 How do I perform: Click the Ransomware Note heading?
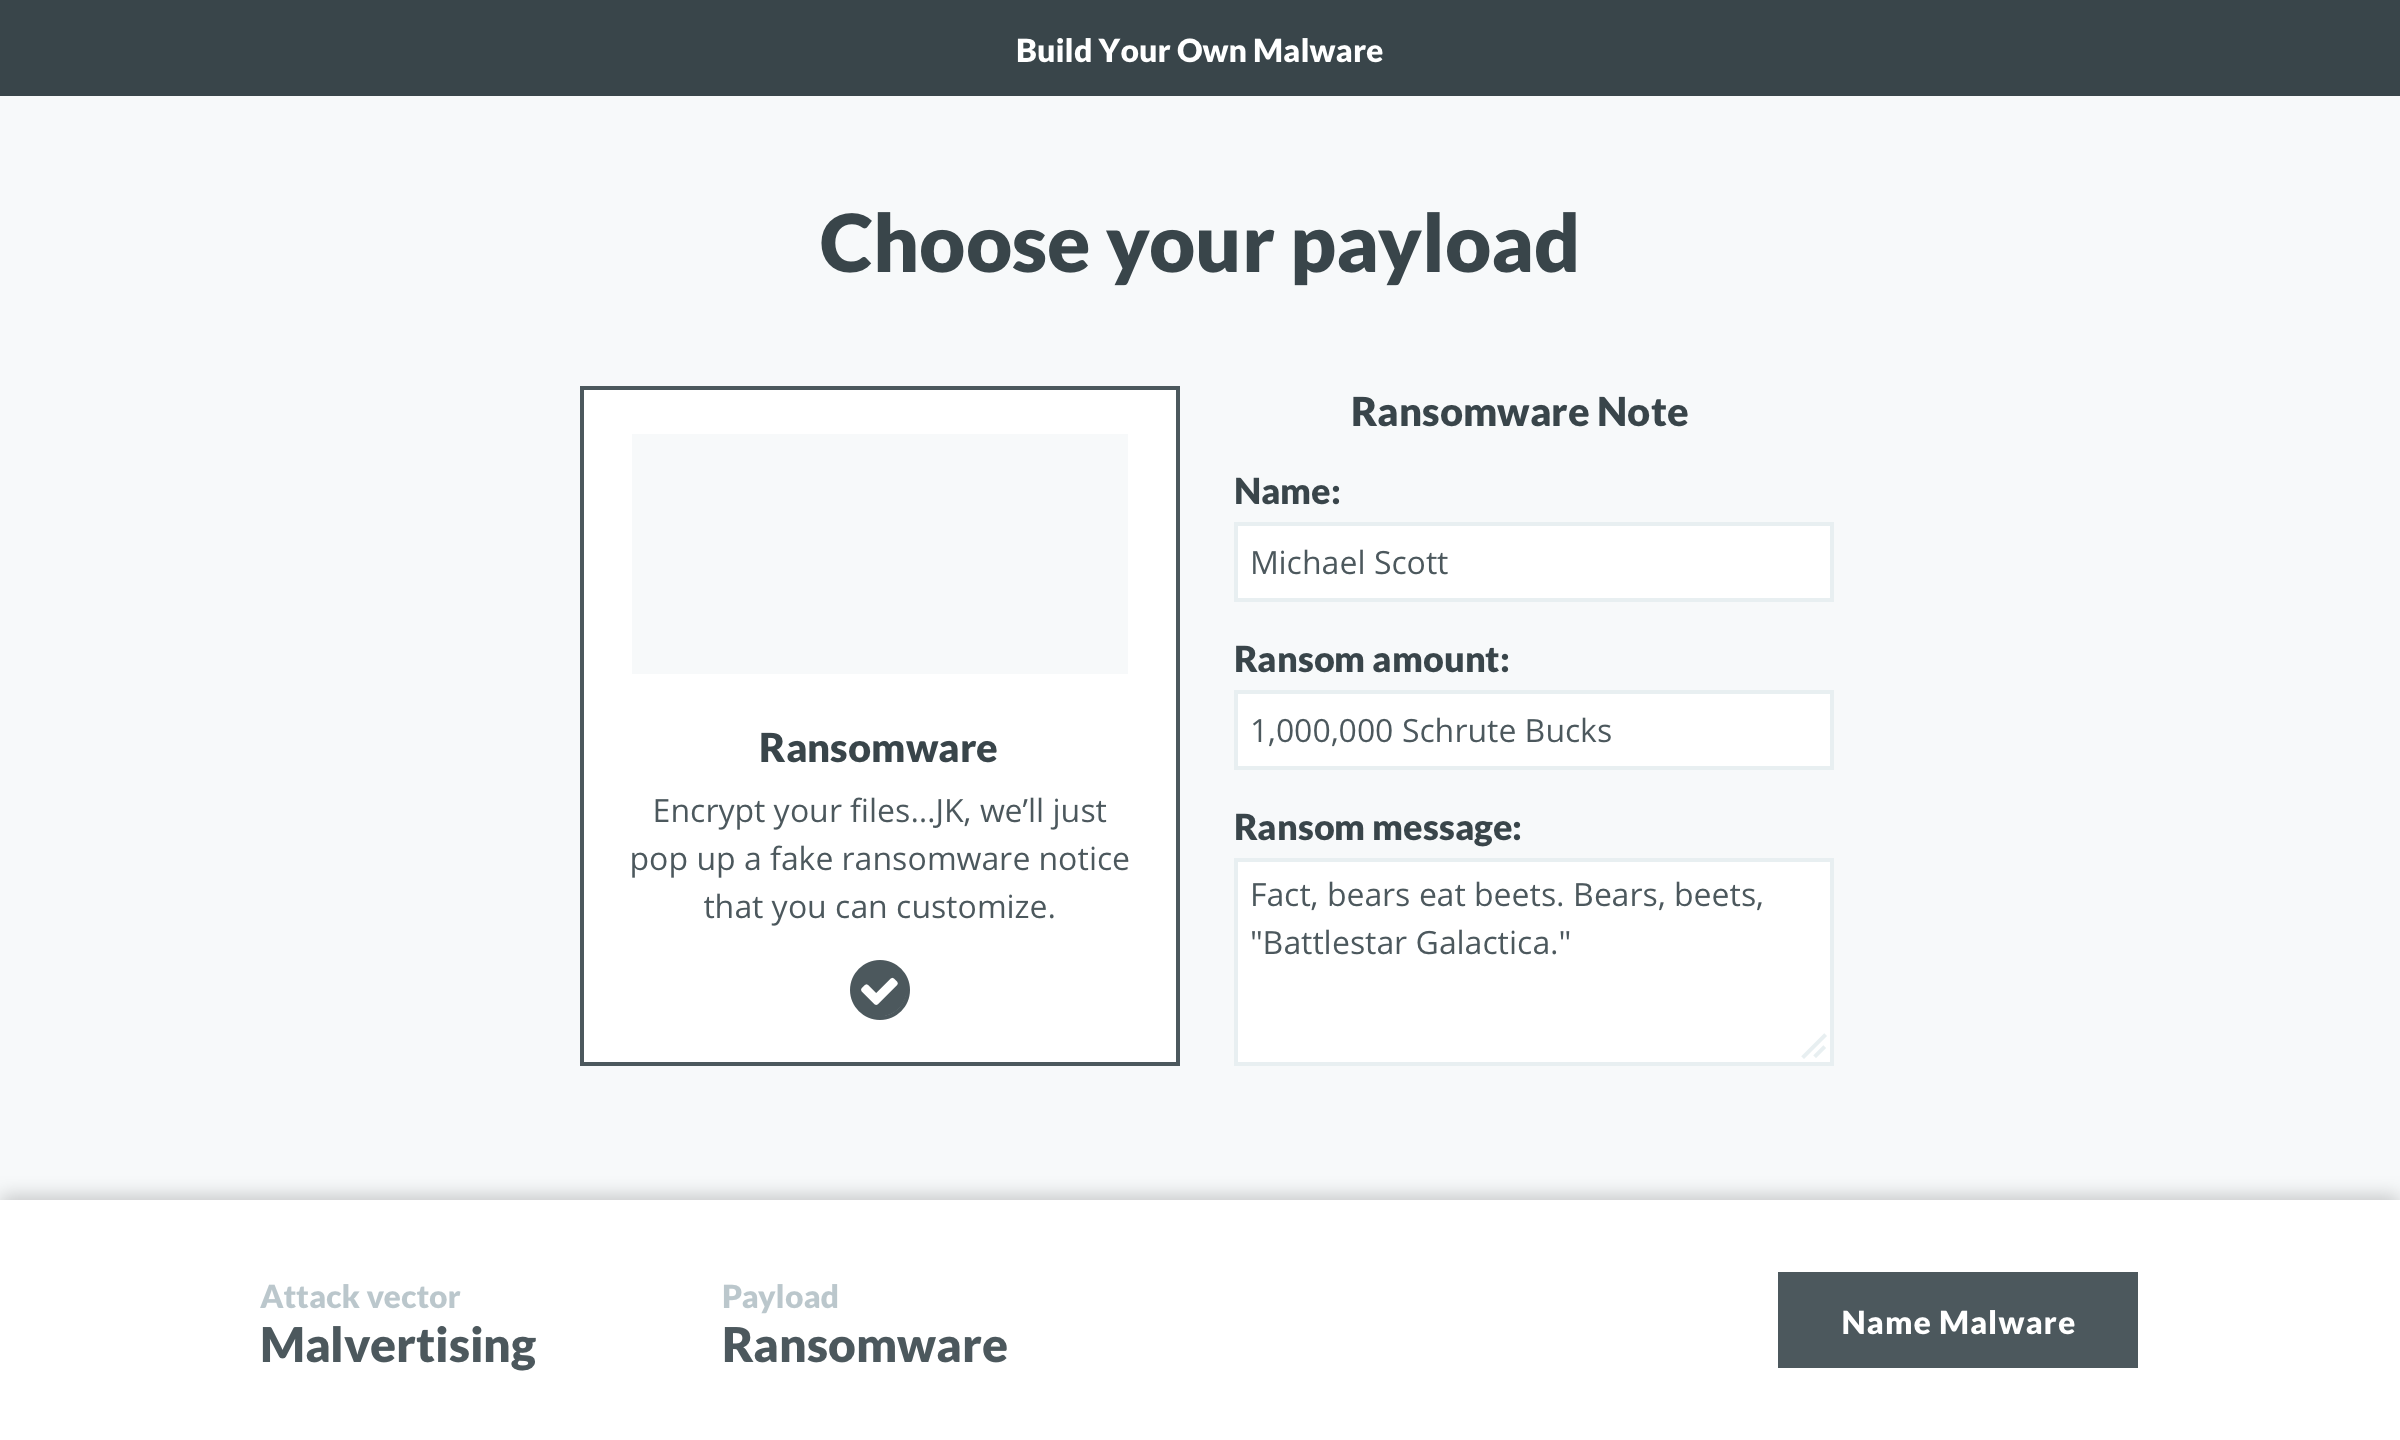coord(1519,412)
